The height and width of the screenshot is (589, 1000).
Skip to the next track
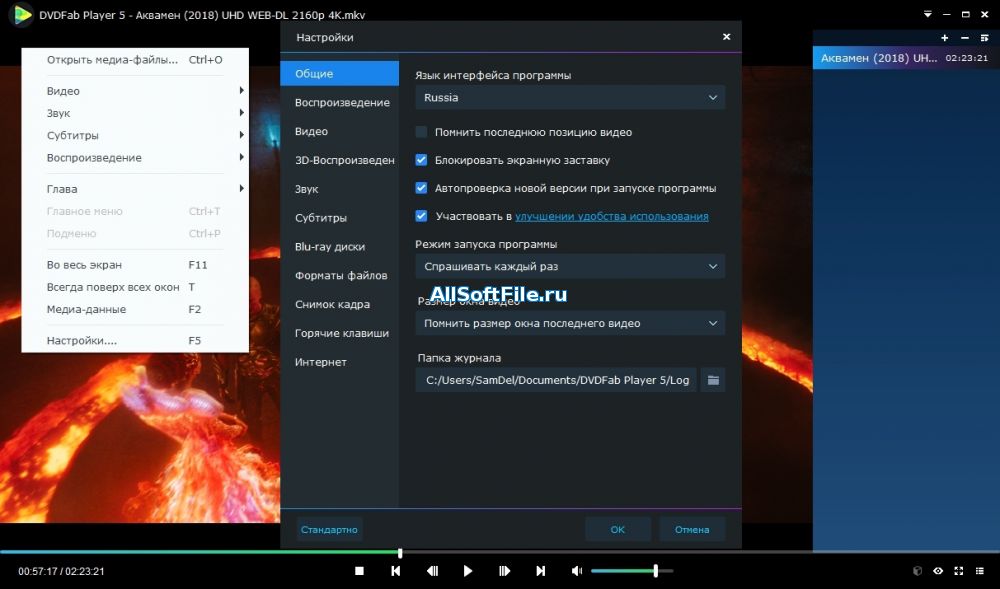540,571
